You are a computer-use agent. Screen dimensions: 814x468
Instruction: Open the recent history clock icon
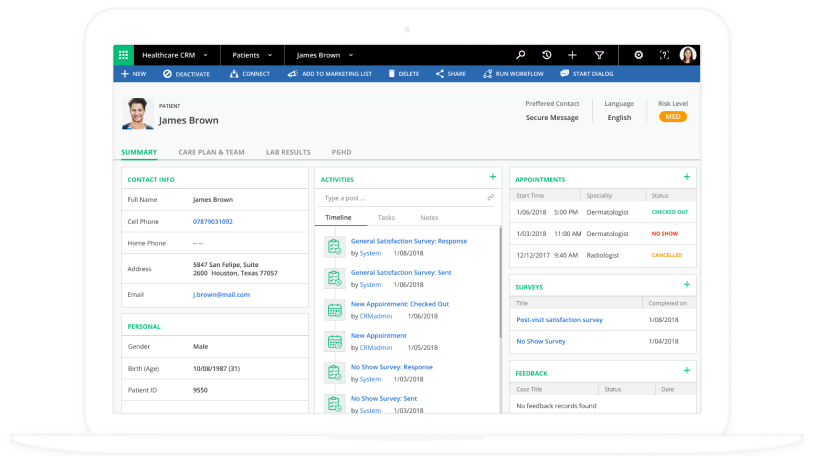tap(547, 55)
